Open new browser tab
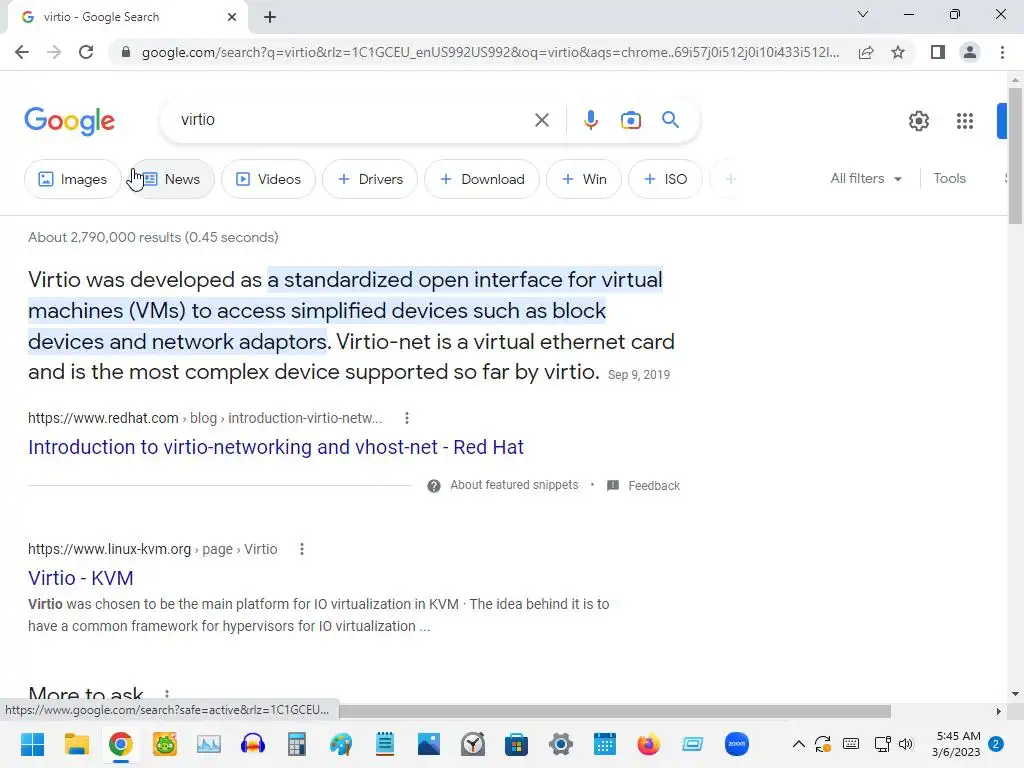This screenshot has width=1024, height=768. coord(270,17)
